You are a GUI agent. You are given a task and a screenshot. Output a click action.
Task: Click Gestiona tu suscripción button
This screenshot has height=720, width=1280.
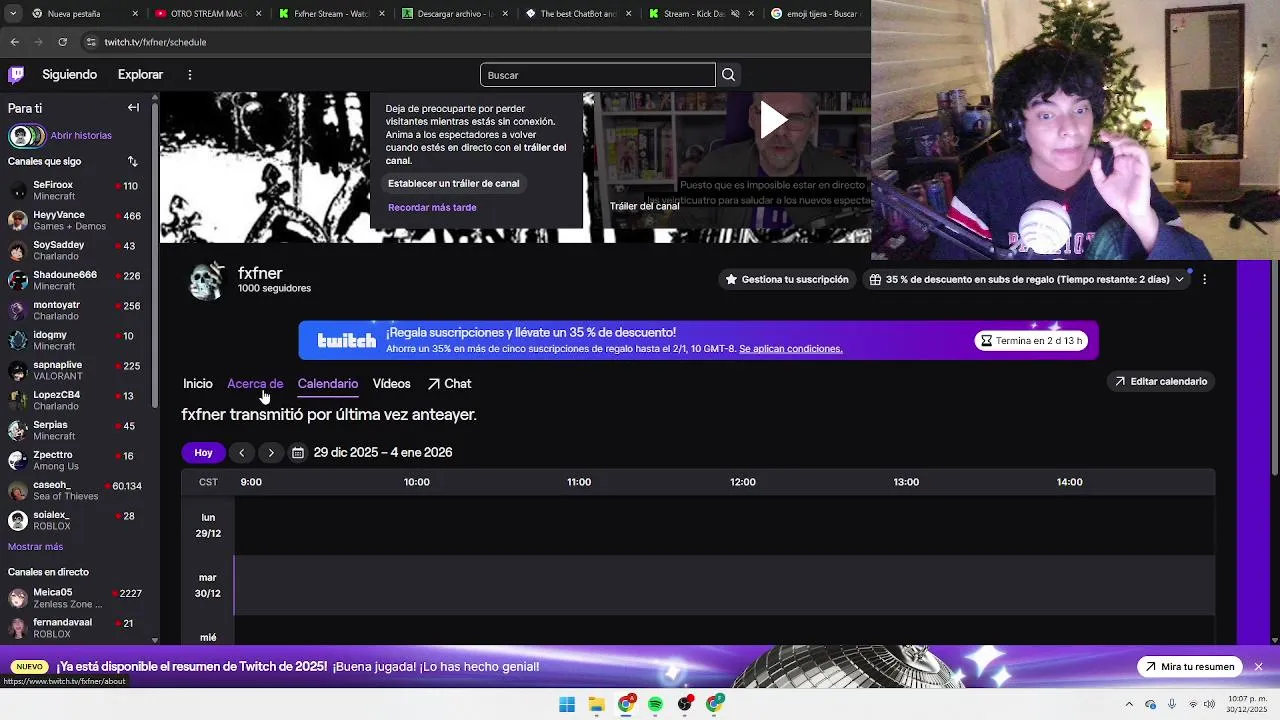pyautogui.click(x=787, y=279)
